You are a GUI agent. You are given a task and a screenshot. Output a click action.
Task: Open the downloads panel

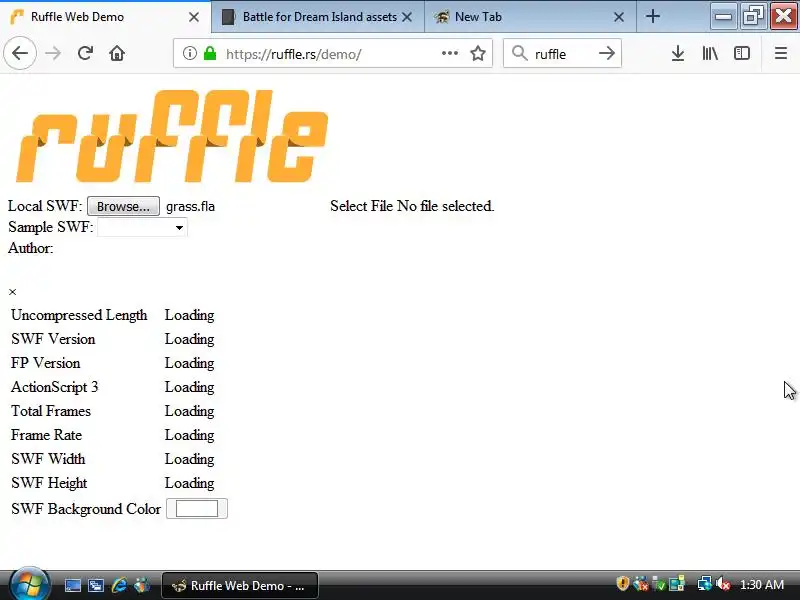click(678, 53)
